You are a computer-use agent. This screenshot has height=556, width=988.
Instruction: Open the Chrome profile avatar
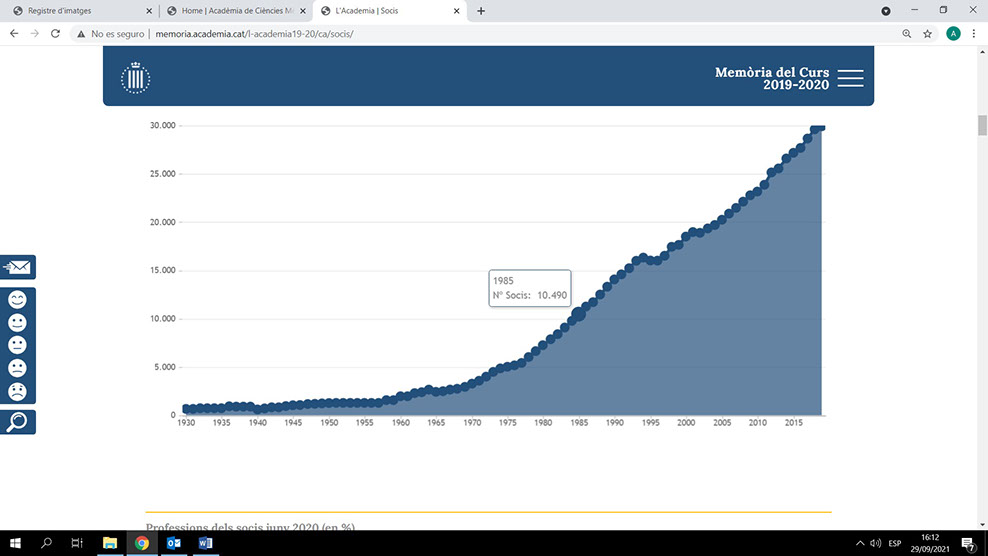[x=953, y=33]
